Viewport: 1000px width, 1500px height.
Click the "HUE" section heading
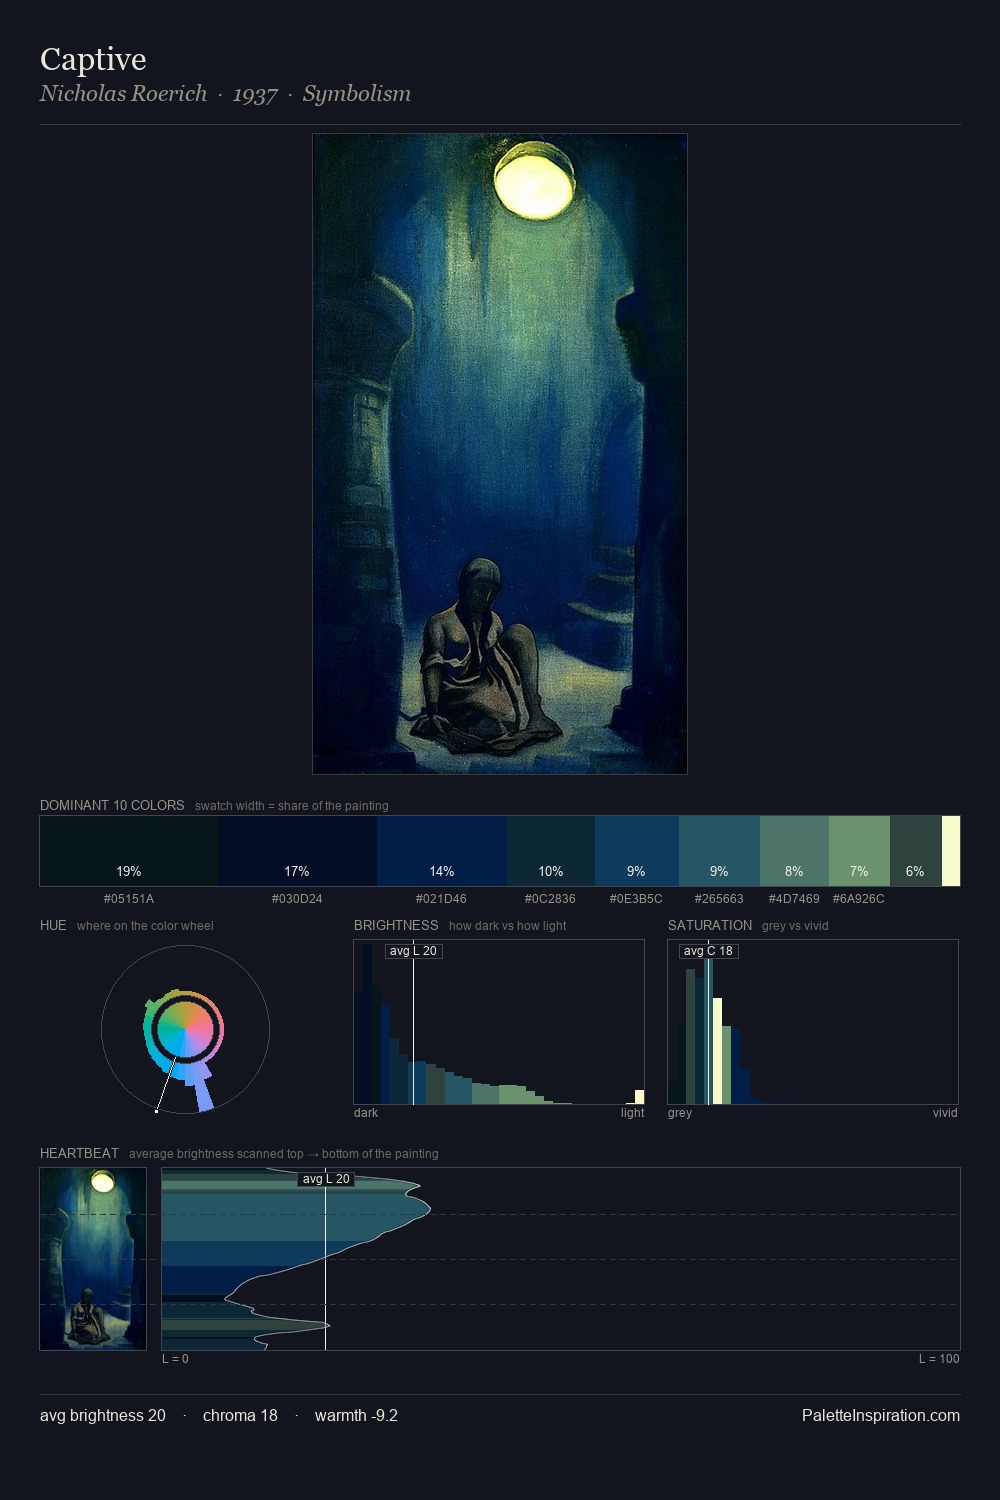(x=53, y=925)
